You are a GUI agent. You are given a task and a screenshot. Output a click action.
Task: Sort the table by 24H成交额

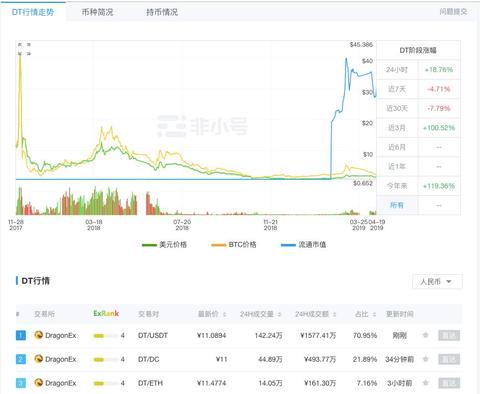pyautogui.click(x=316, y=314)
